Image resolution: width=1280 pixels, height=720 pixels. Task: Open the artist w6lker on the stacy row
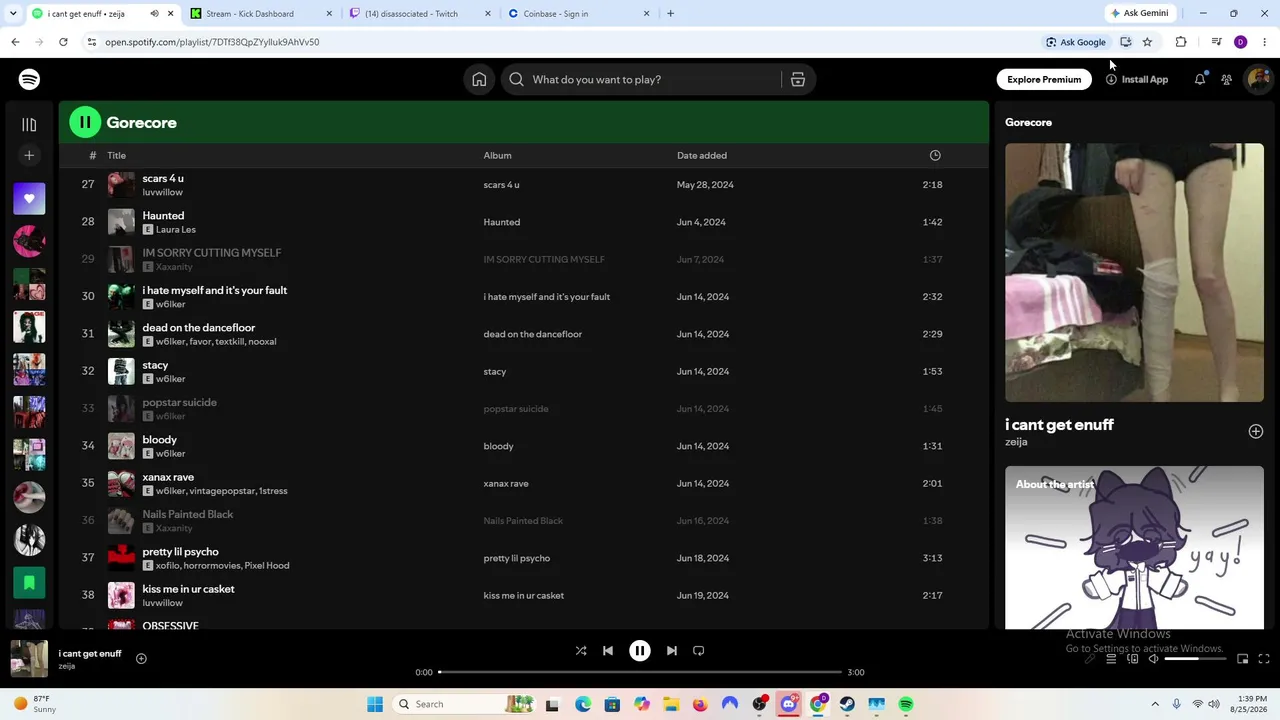(171, 379)
